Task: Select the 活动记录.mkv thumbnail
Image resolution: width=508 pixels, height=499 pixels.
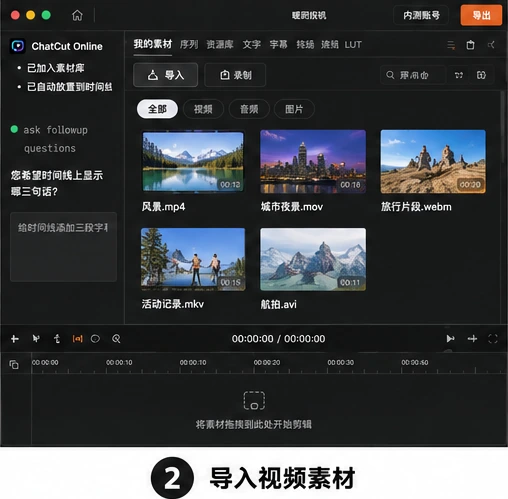Action: point(193,259)
